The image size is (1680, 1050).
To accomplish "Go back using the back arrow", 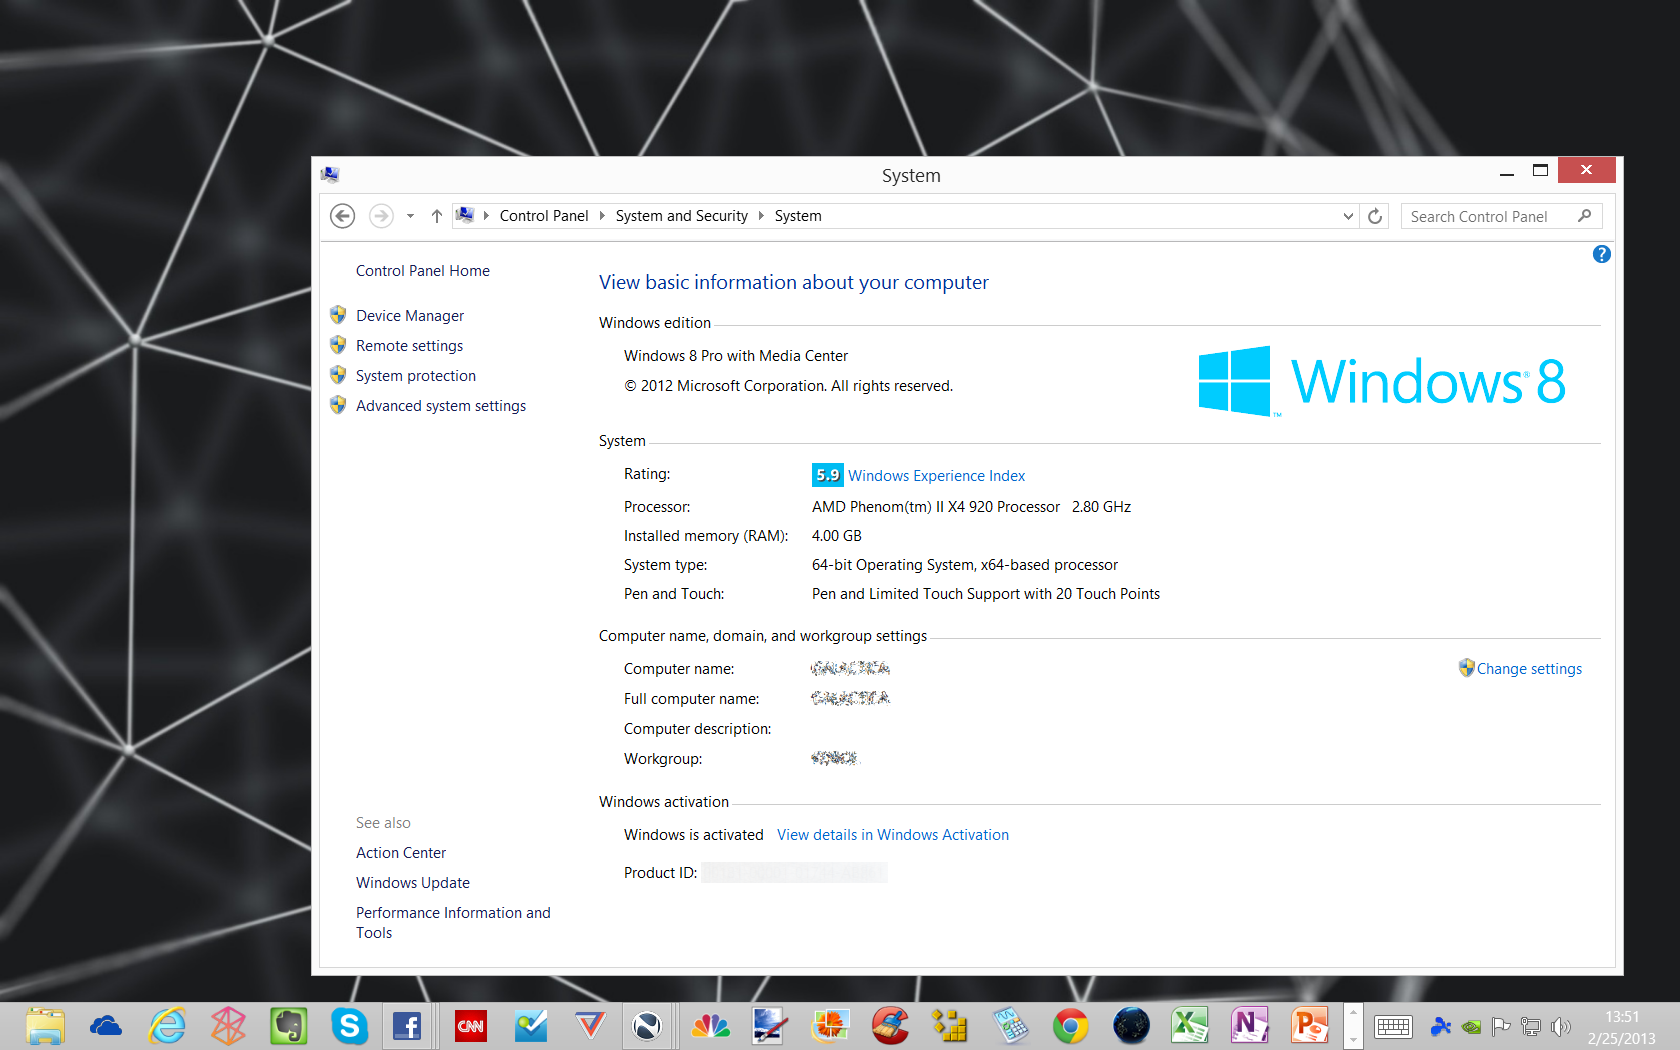I will [x=342, y=216].
